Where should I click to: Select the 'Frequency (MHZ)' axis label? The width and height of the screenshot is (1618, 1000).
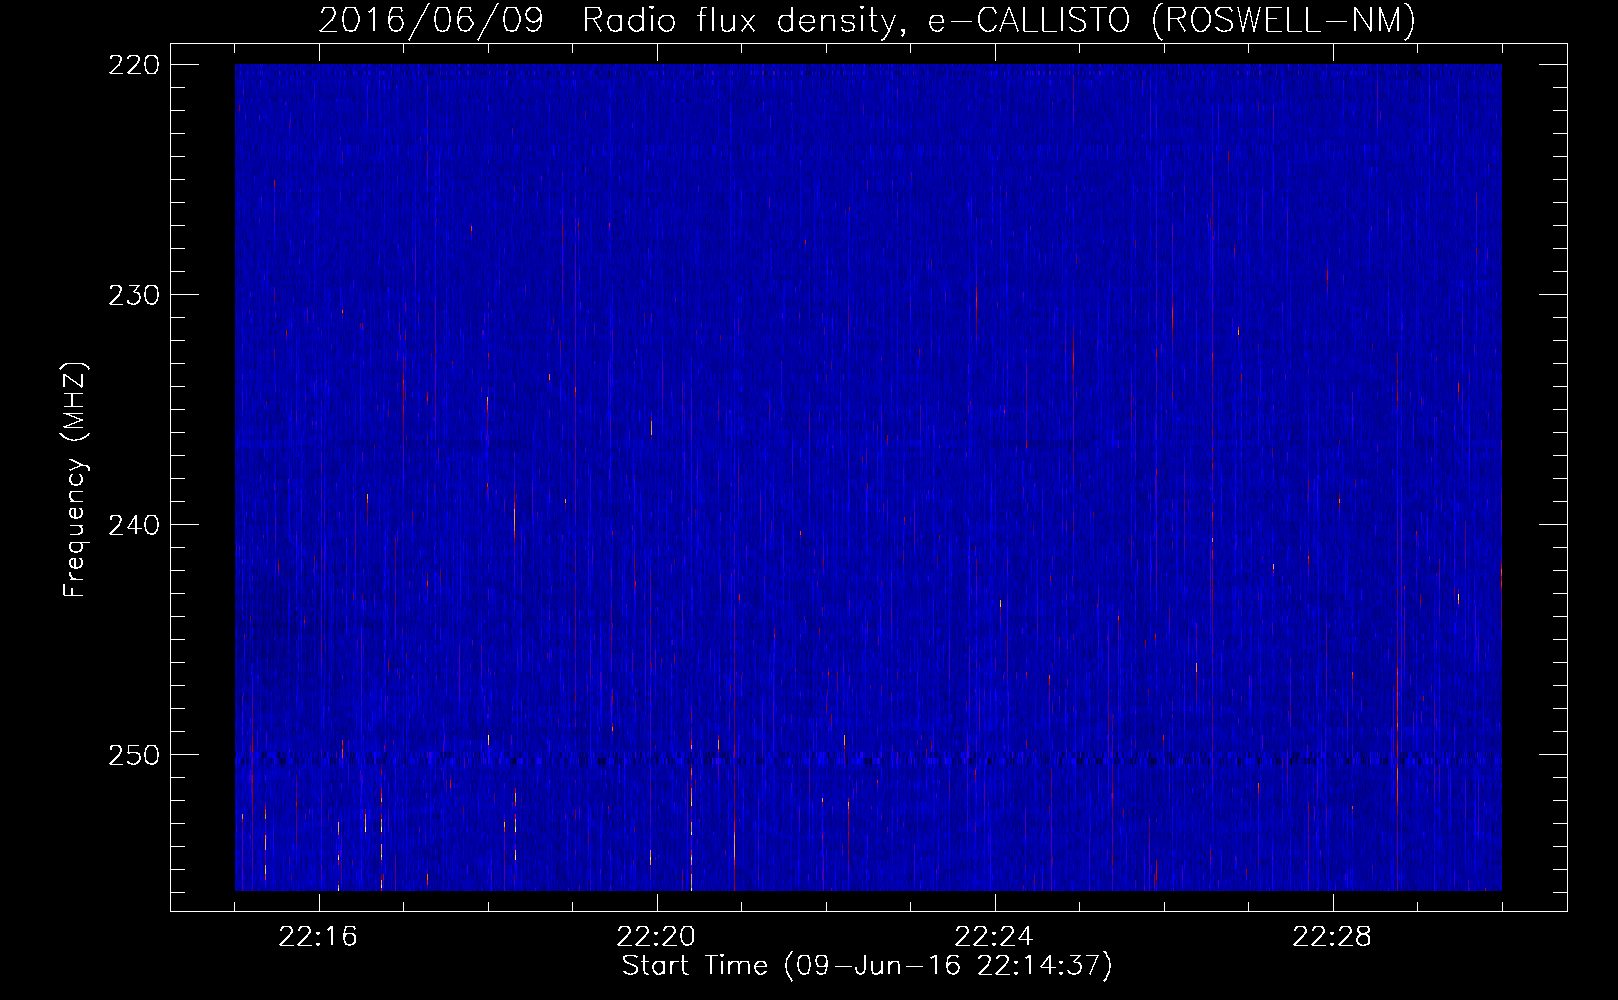point(75,480)
